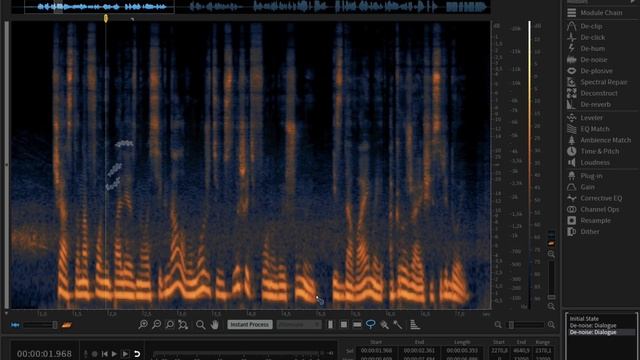Image resolution: width=640 pixels, height=360 pixels.
Task: Adjust the horizontal time zoom slider
Action: [x=524, y=325]
